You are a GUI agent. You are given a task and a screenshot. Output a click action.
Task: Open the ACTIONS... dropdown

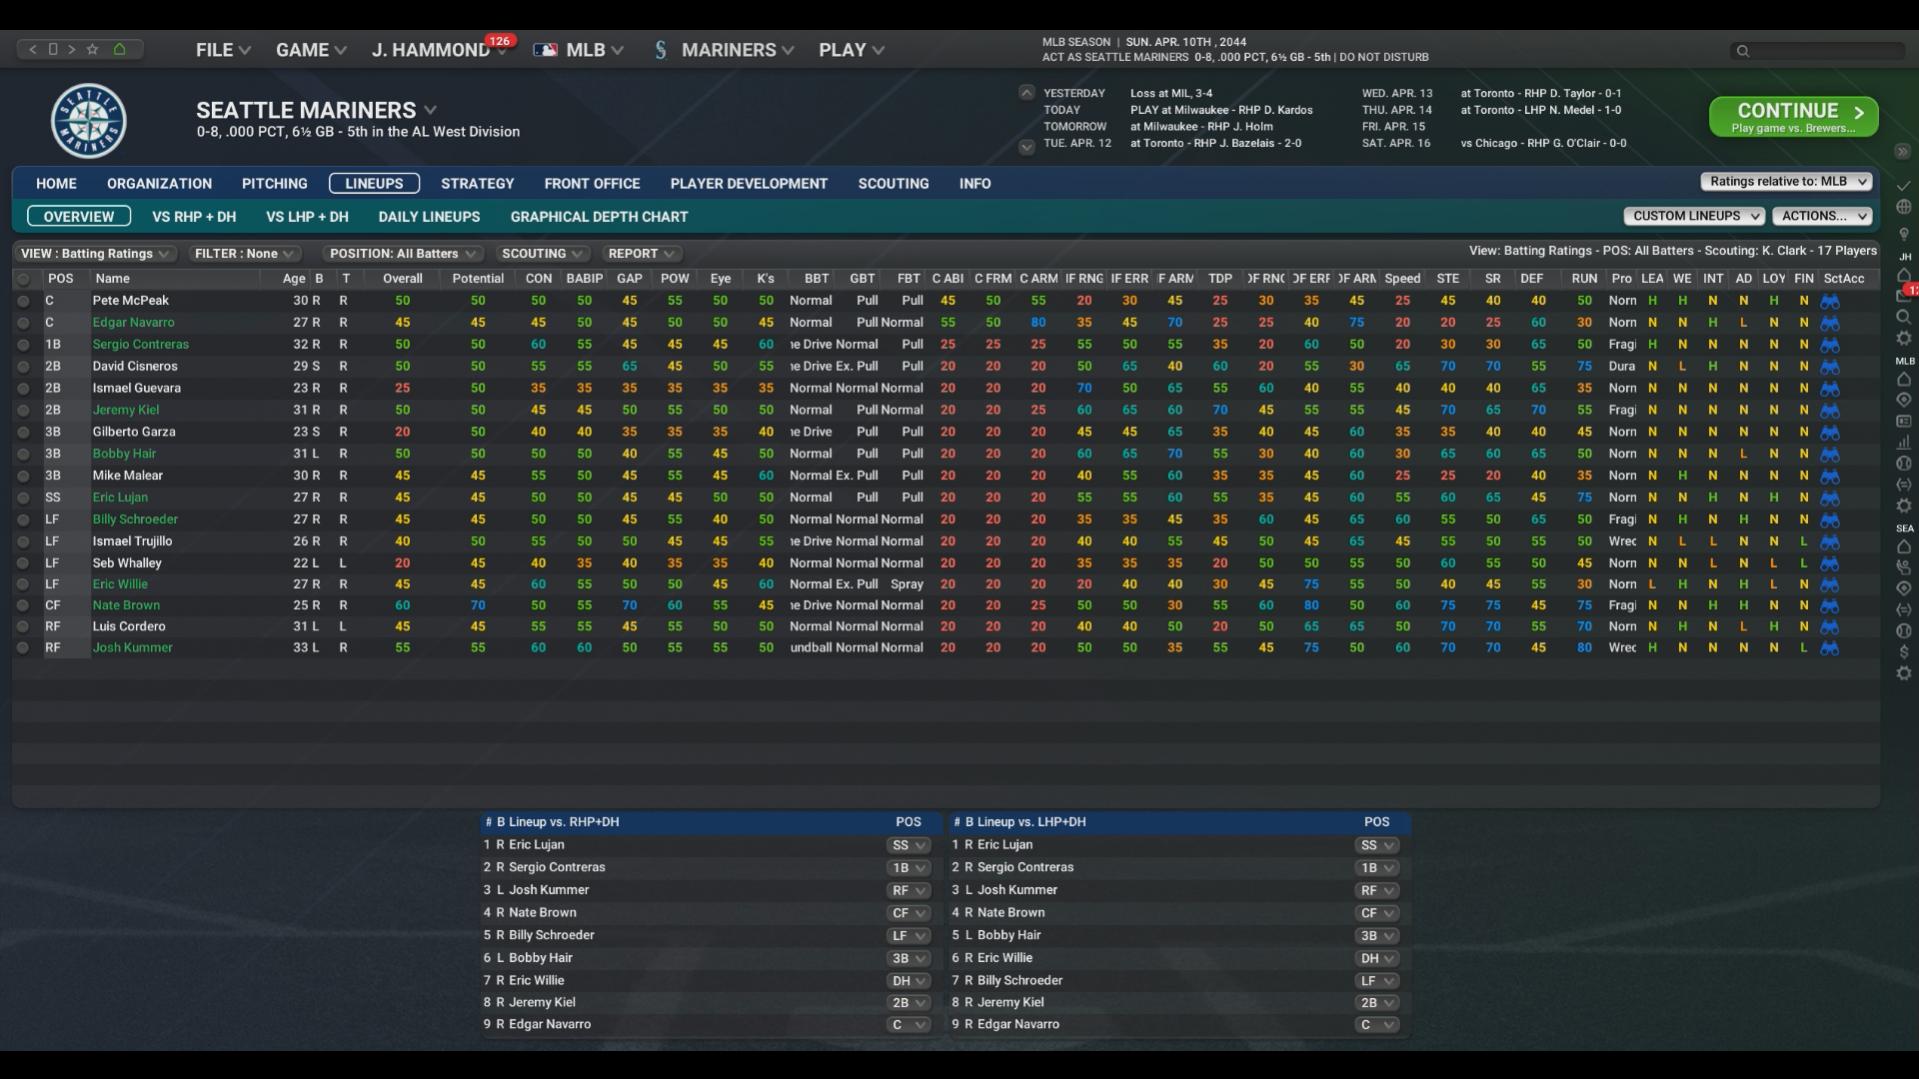click(1822, 216)
